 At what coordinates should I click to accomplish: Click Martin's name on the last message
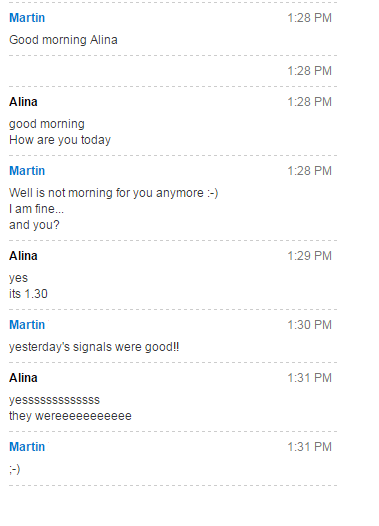(27, 447)
